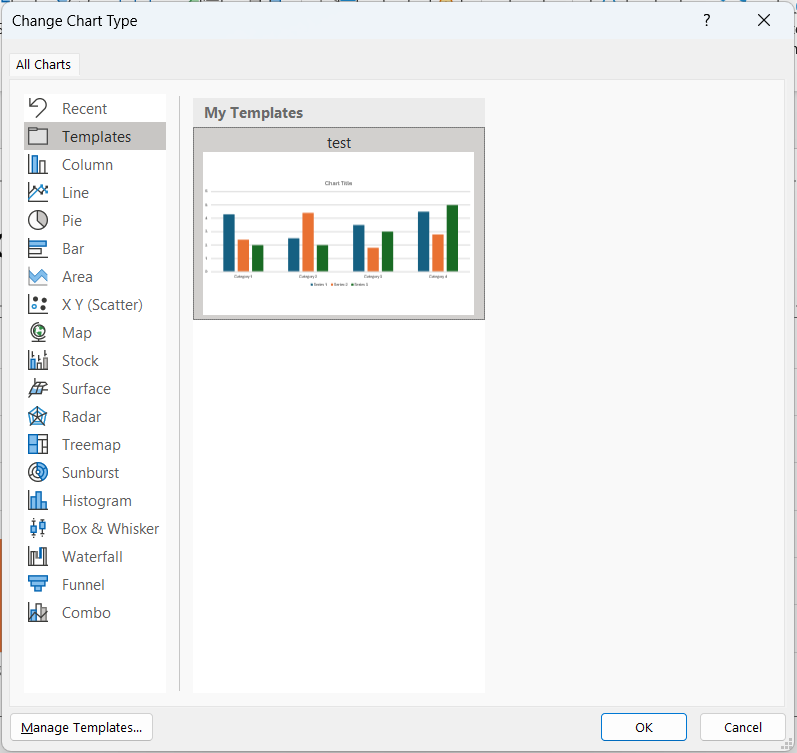This screenshot has height=753, width=797.
Task: Click the Combo chart icon
Action: [38, 612]
